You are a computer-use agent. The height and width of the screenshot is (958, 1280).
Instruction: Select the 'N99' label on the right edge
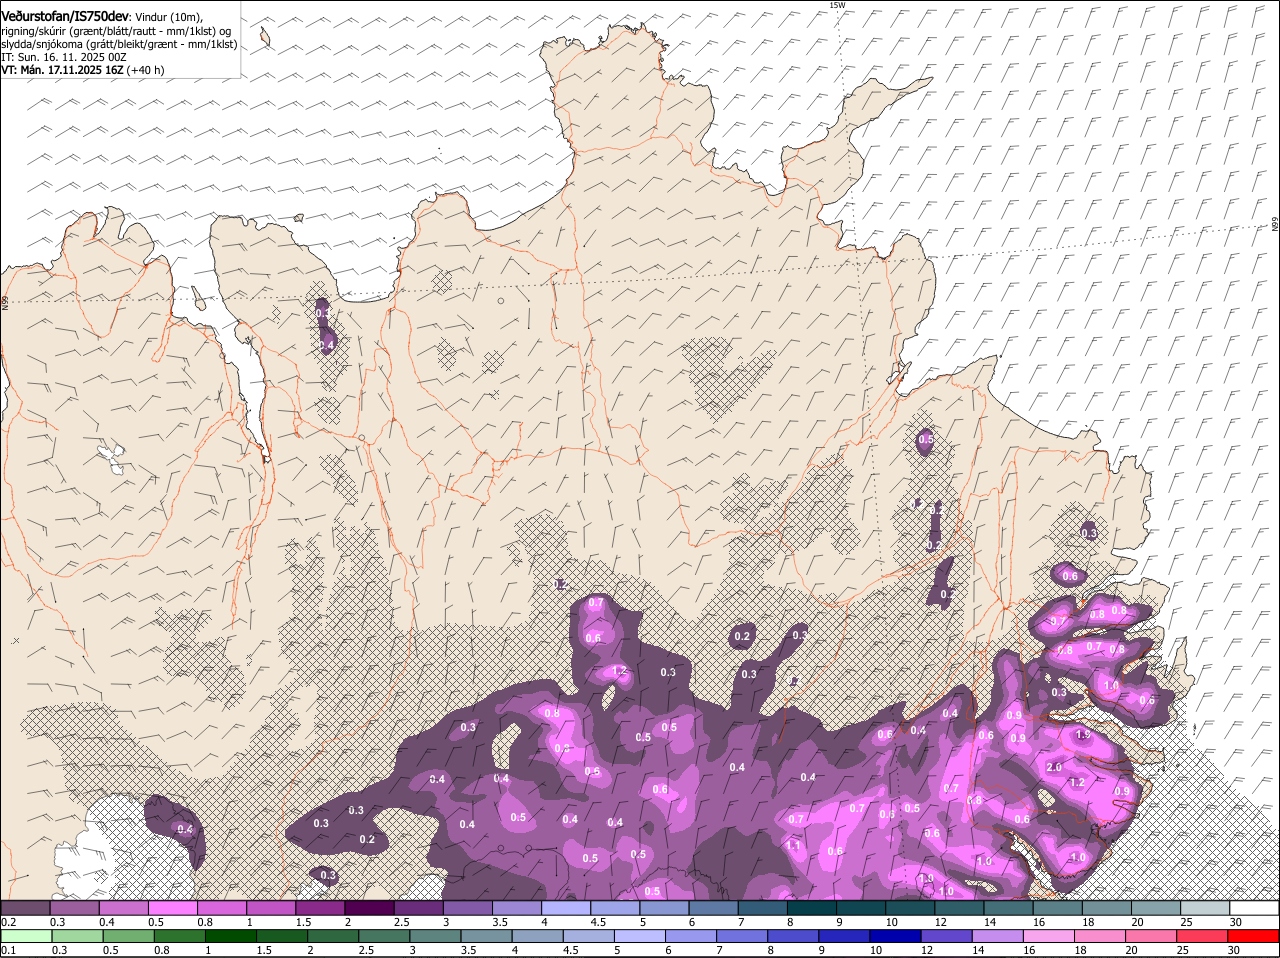(1275, 225)
